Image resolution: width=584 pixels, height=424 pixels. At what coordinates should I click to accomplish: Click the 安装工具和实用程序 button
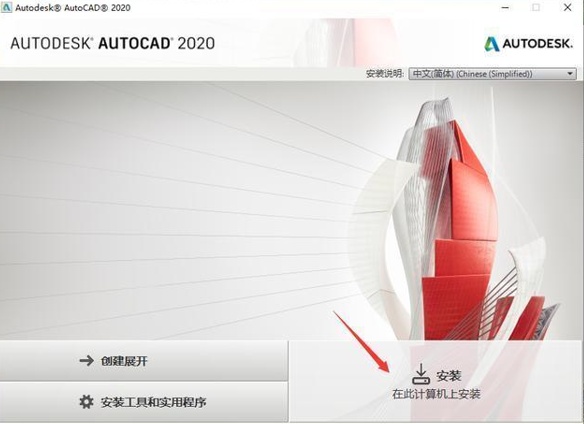(144, 402)
